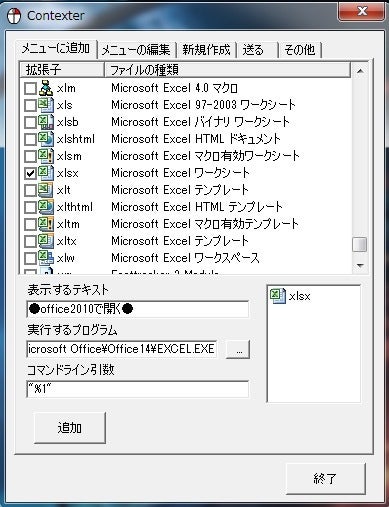Click the Contexter app icon in title bar
This screenshot has width=389, height=507.
tap(14, 16)
